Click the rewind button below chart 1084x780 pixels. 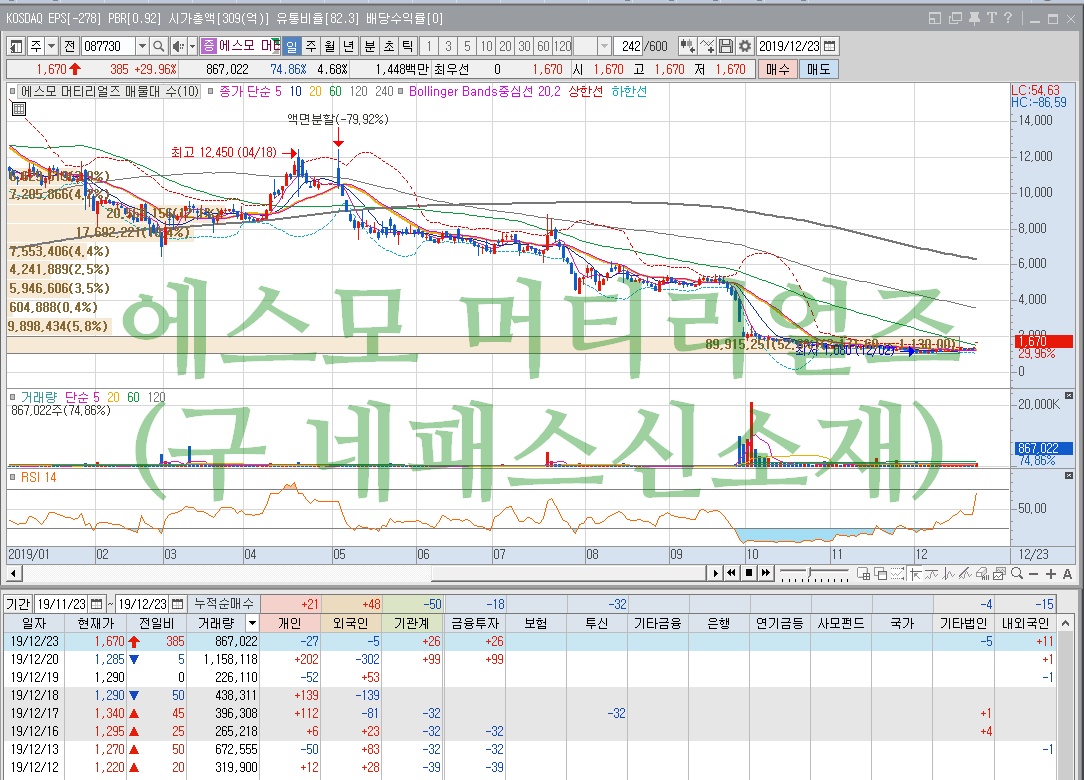(731, 573)
